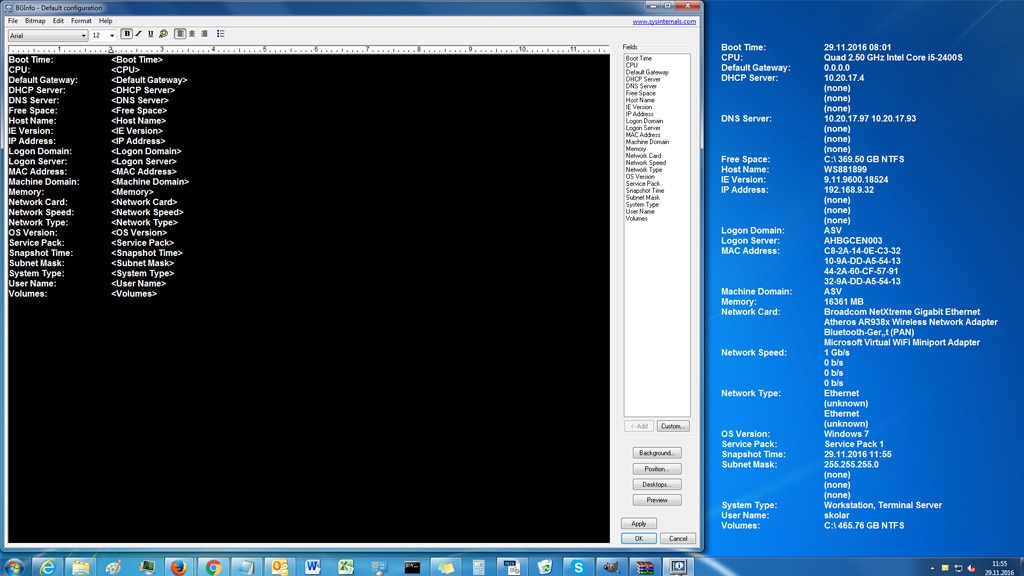The image size is (1024, 576).
Task: Toggle bold formatting in the toolbar
Action: coord(127,34)
